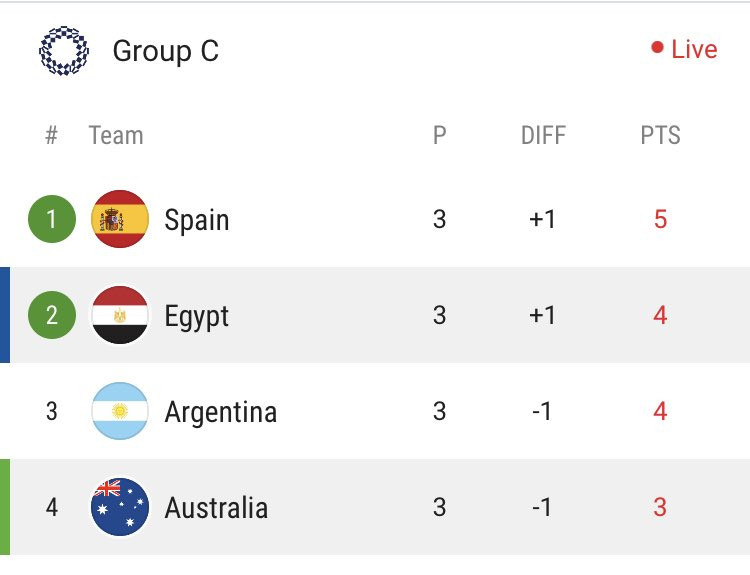Click the Olympic tournament logo icon

[x=64, y=51]
